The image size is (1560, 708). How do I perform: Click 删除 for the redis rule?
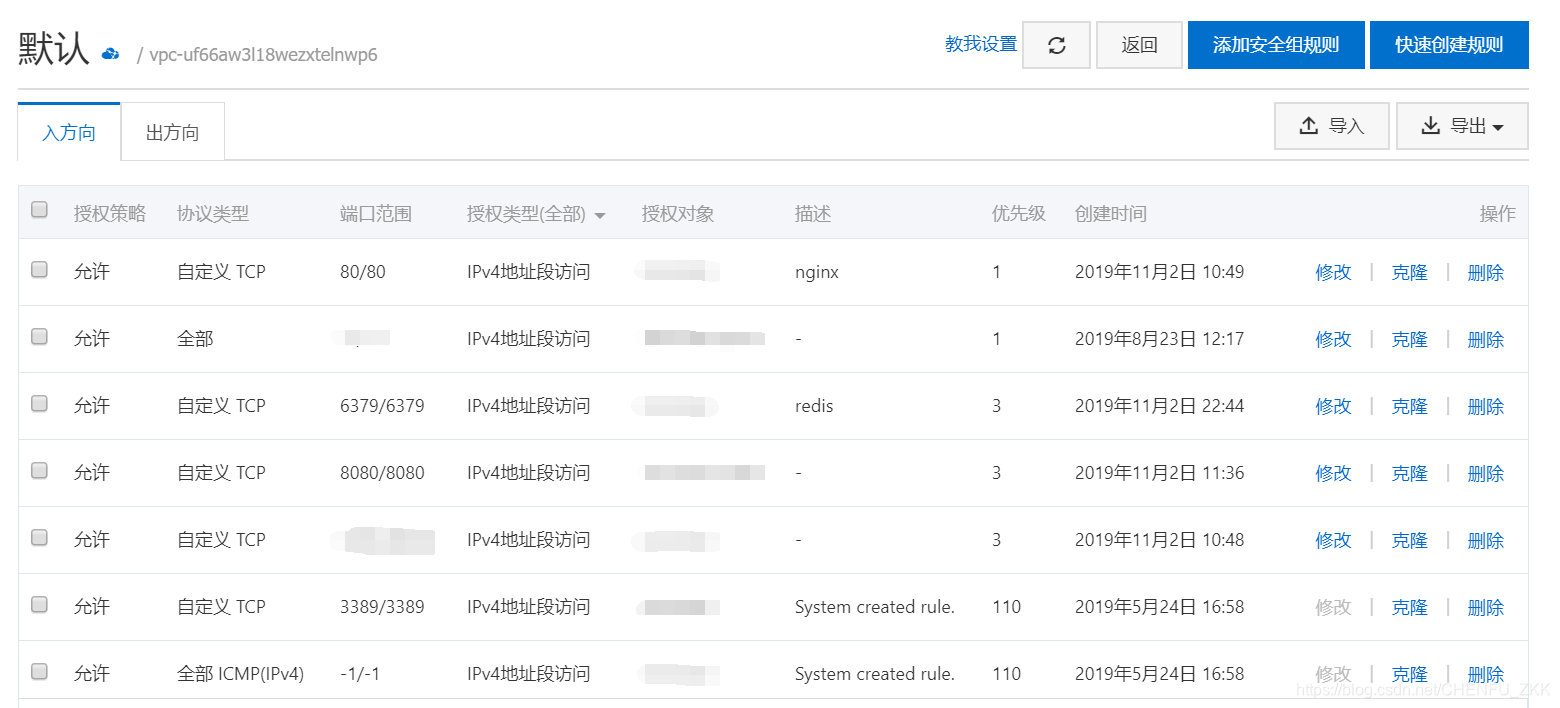1485,406
